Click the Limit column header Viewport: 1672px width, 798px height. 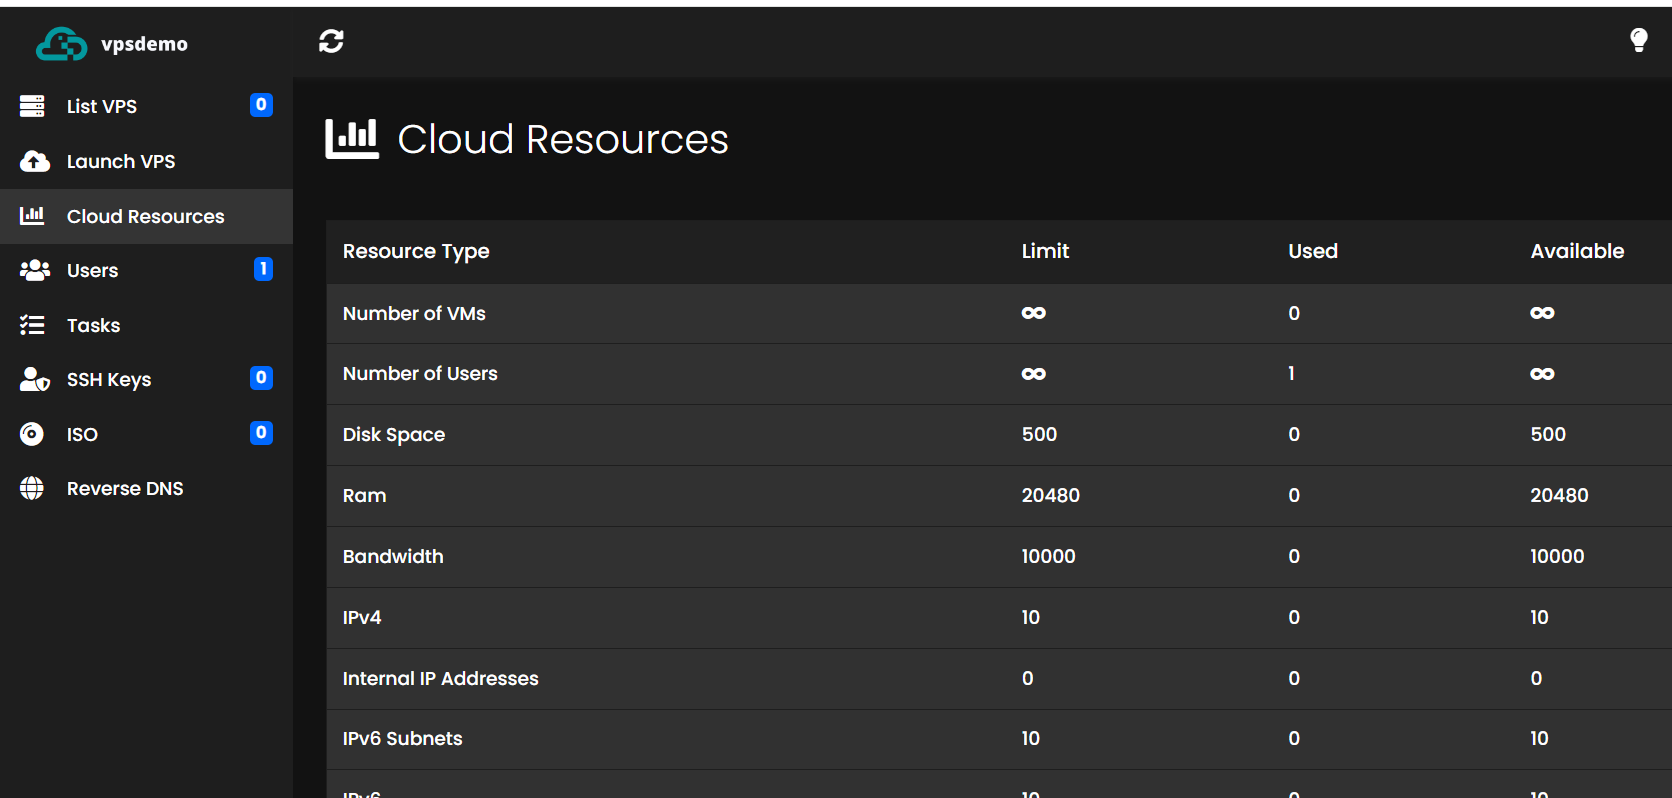pos(1045,251)
